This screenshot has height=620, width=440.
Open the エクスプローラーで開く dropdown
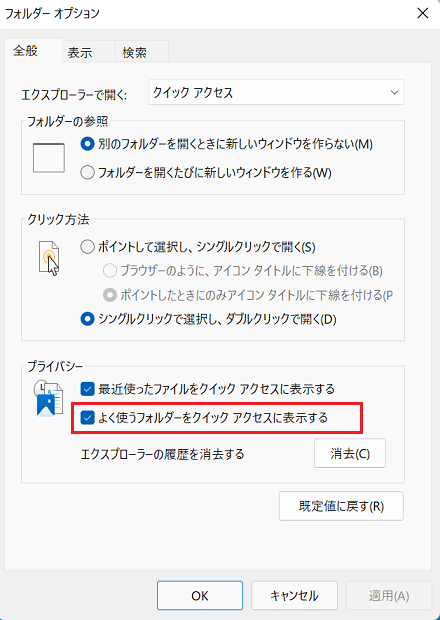276,93
